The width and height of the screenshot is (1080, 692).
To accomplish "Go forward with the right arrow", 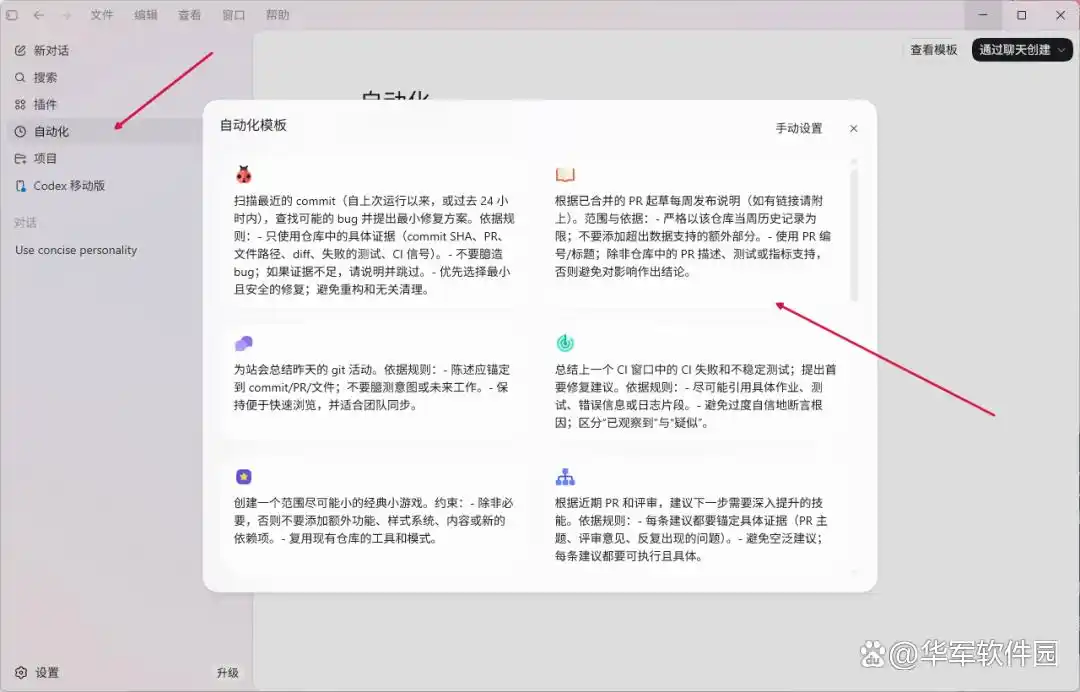I will coord(66,14).
